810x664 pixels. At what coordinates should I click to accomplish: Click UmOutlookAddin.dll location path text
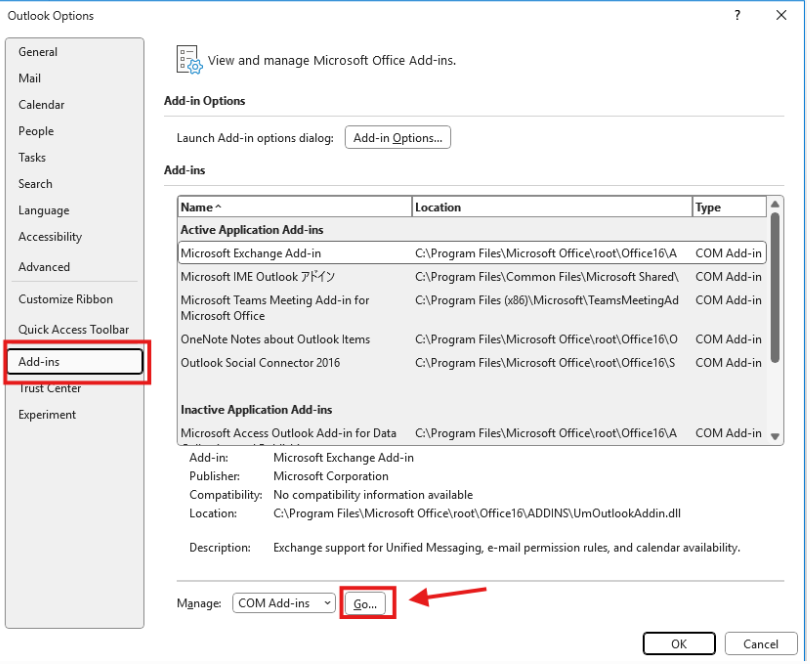point(476,514)
